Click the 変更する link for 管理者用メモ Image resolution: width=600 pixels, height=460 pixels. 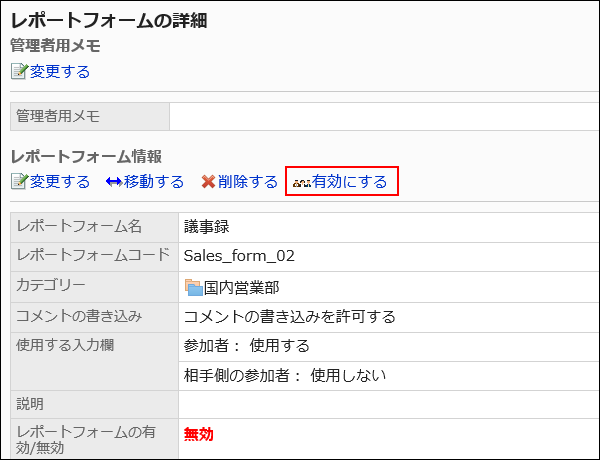[59, 71]
